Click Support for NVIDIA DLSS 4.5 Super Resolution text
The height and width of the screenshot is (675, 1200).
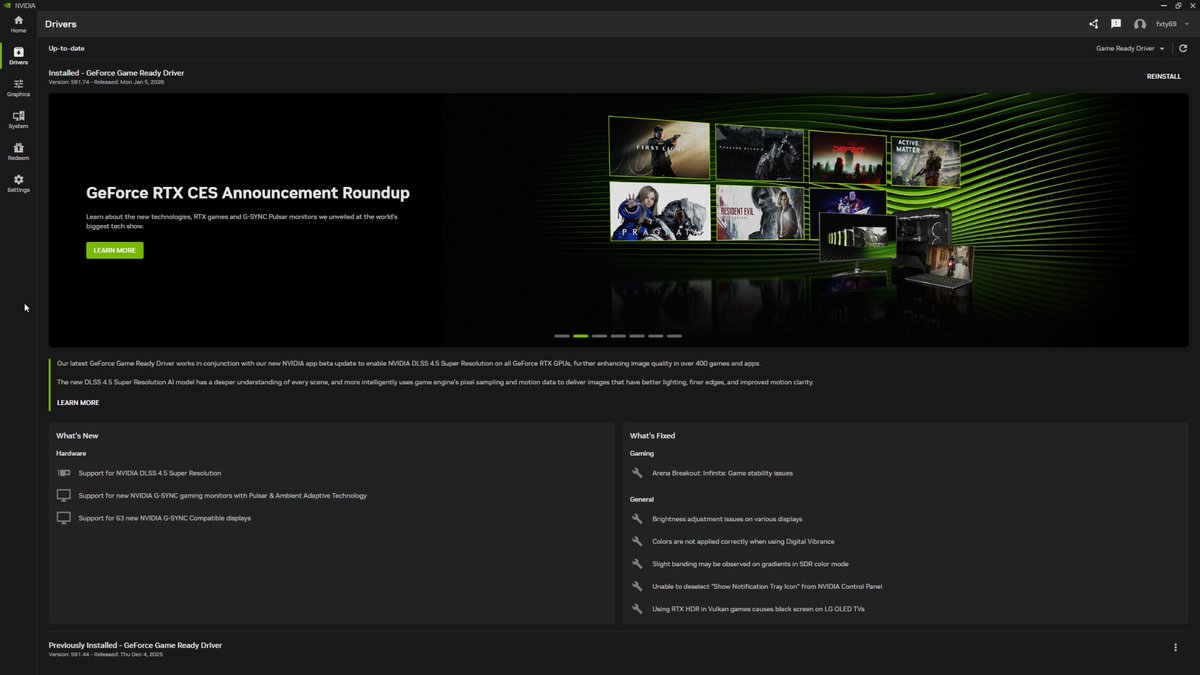pyautogui.click(x=150, y=473)
